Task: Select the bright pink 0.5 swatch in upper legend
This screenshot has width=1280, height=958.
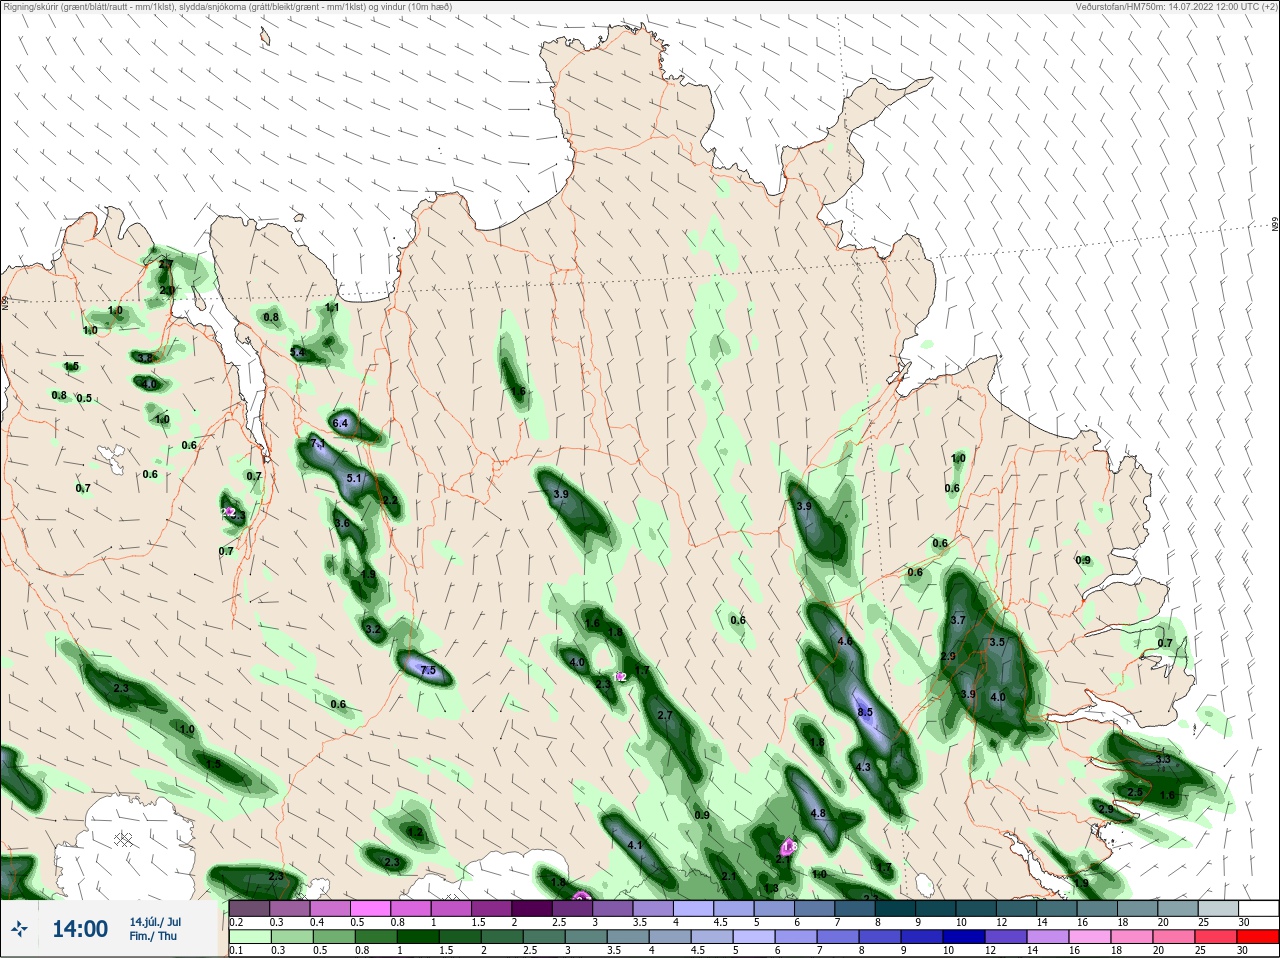Action: pos(370,908)
